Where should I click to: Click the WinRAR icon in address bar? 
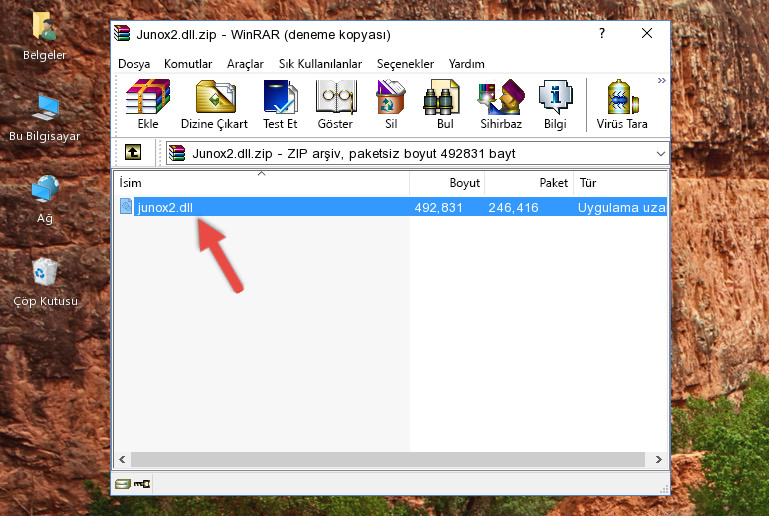click(177, 153)
